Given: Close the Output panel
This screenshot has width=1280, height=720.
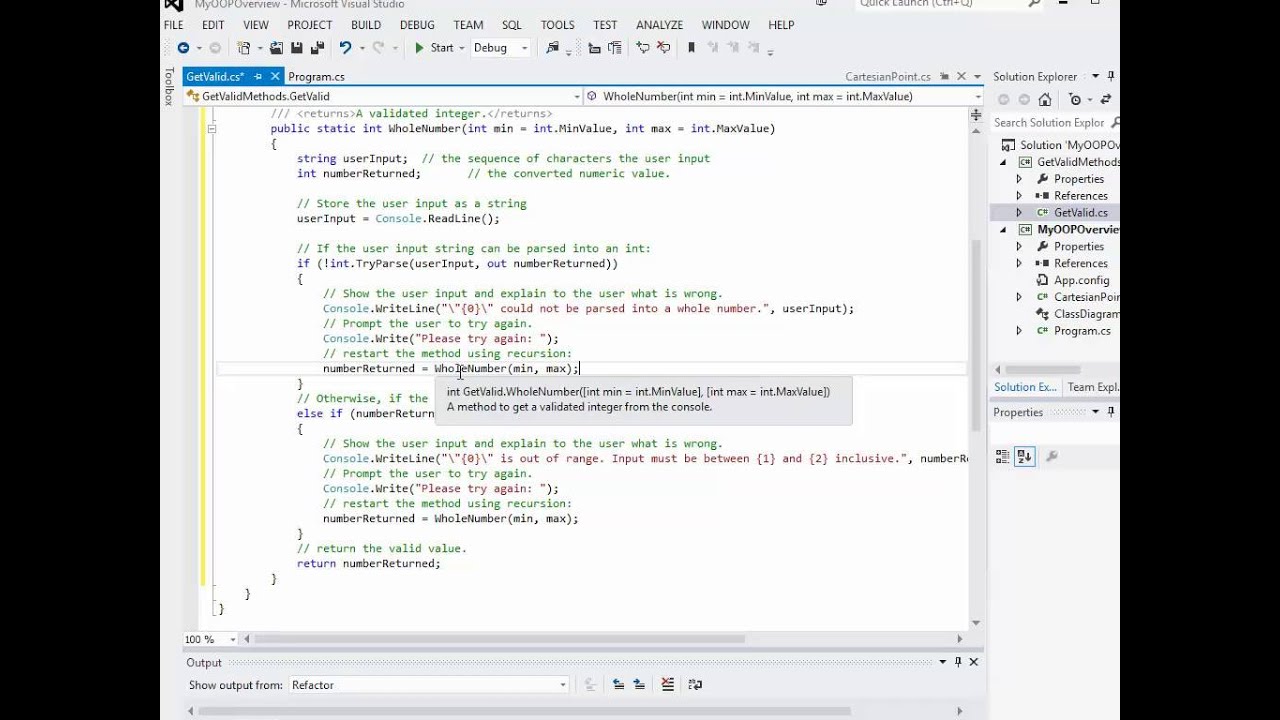Looking at the screenshot, I should click(x=974, y=662).
